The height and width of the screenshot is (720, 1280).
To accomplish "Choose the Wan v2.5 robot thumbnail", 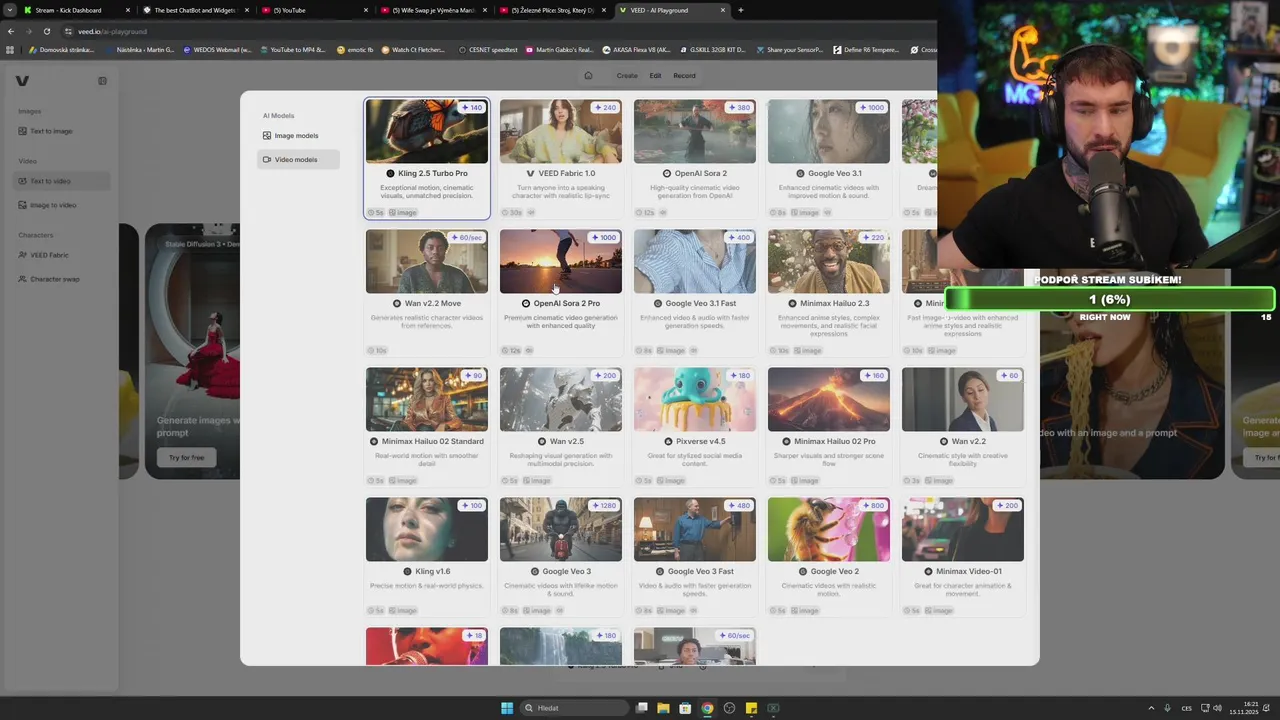I will [x=561, y=399].
